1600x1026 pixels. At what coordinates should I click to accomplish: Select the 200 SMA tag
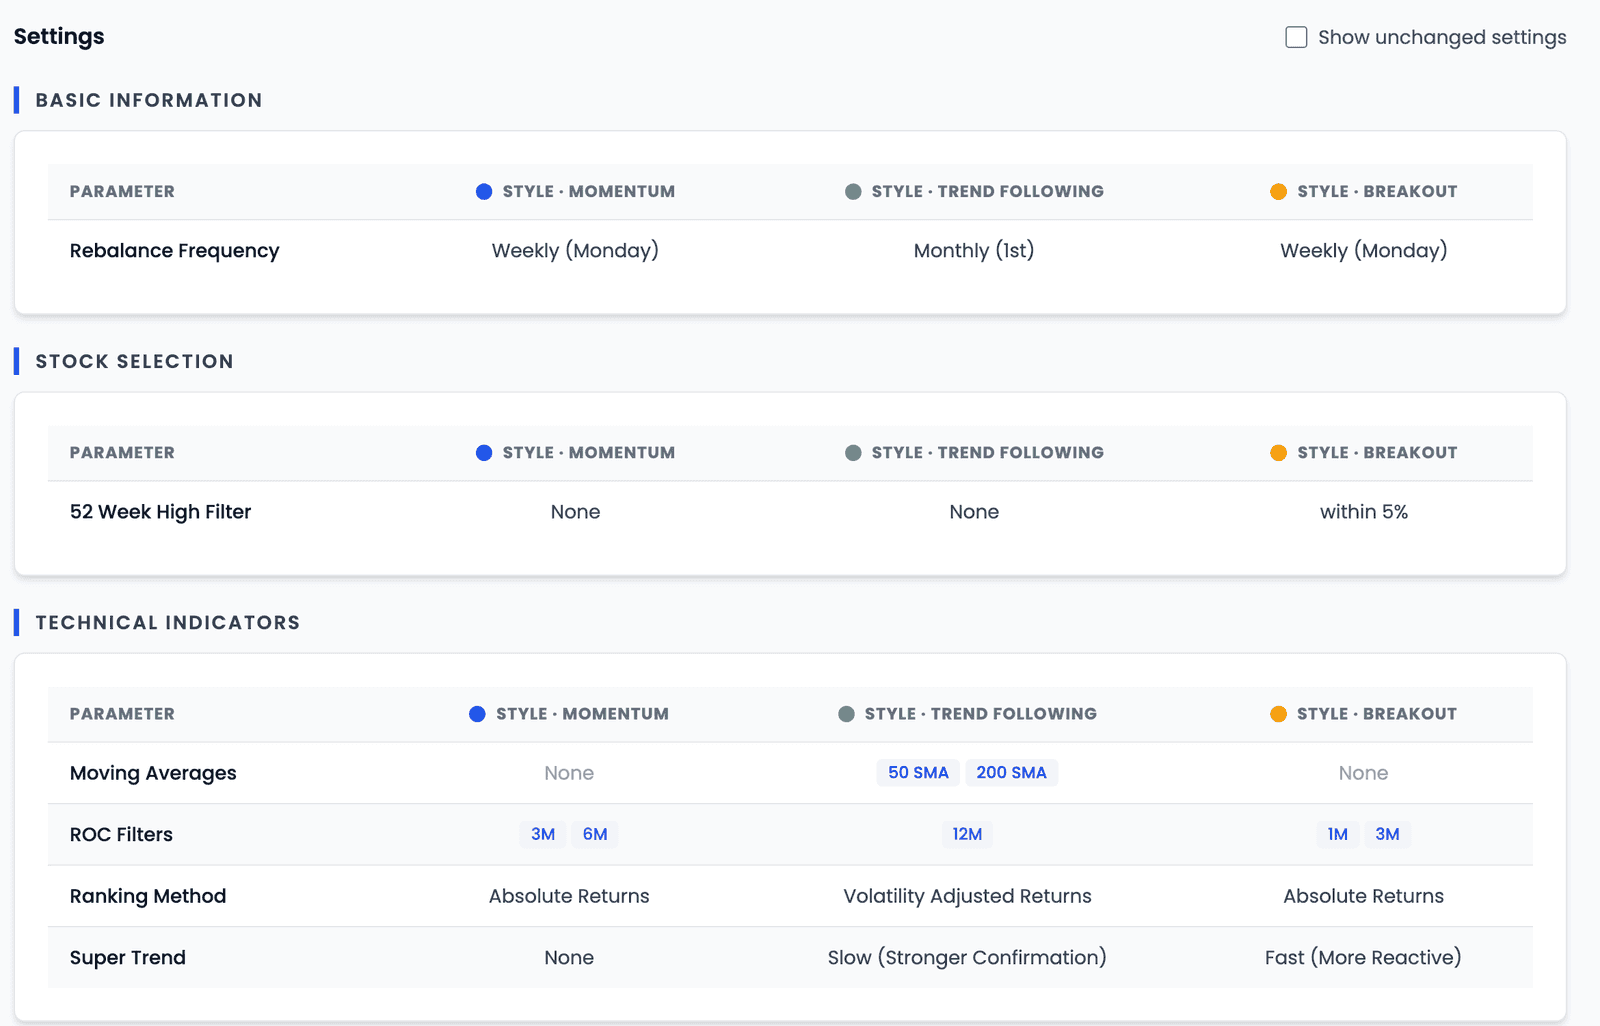pyautogui.click(x=1011, y=773)
